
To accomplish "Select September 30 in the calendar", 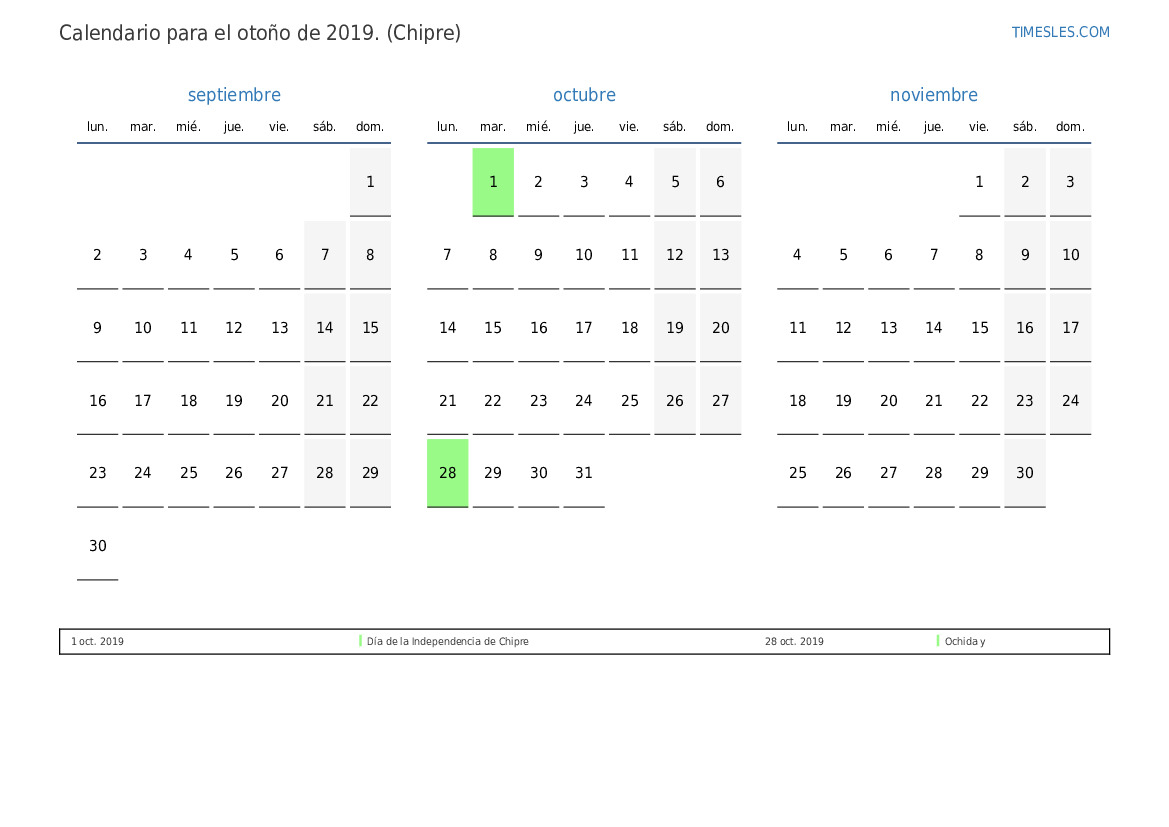I will point(97,546).
